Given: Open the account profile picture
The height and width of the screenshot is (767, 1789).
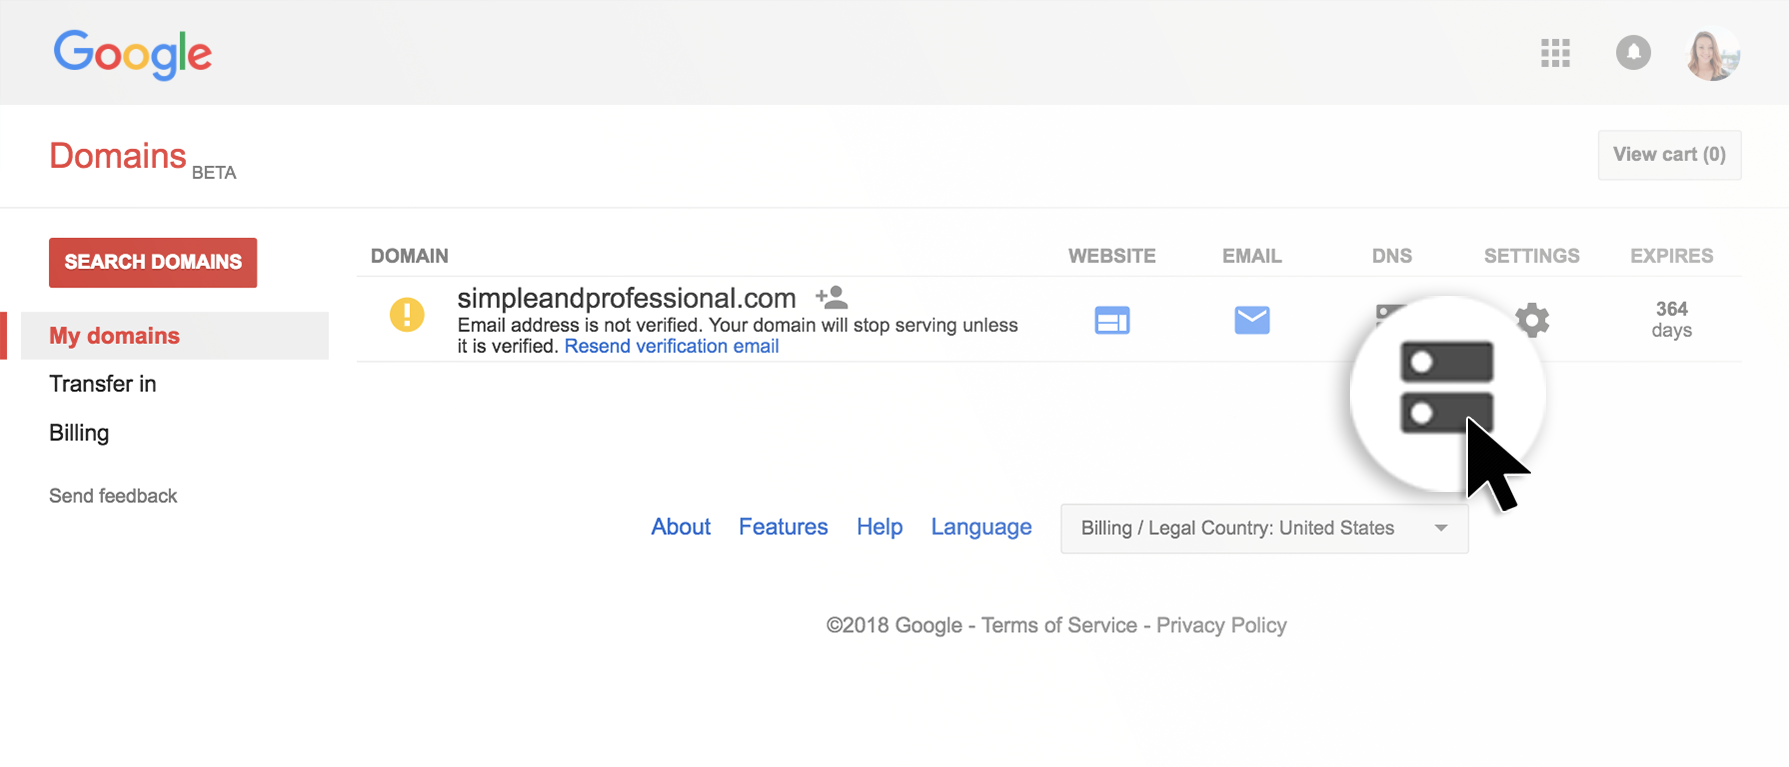Looking at the screenshot, I should tap(1712, 54).
